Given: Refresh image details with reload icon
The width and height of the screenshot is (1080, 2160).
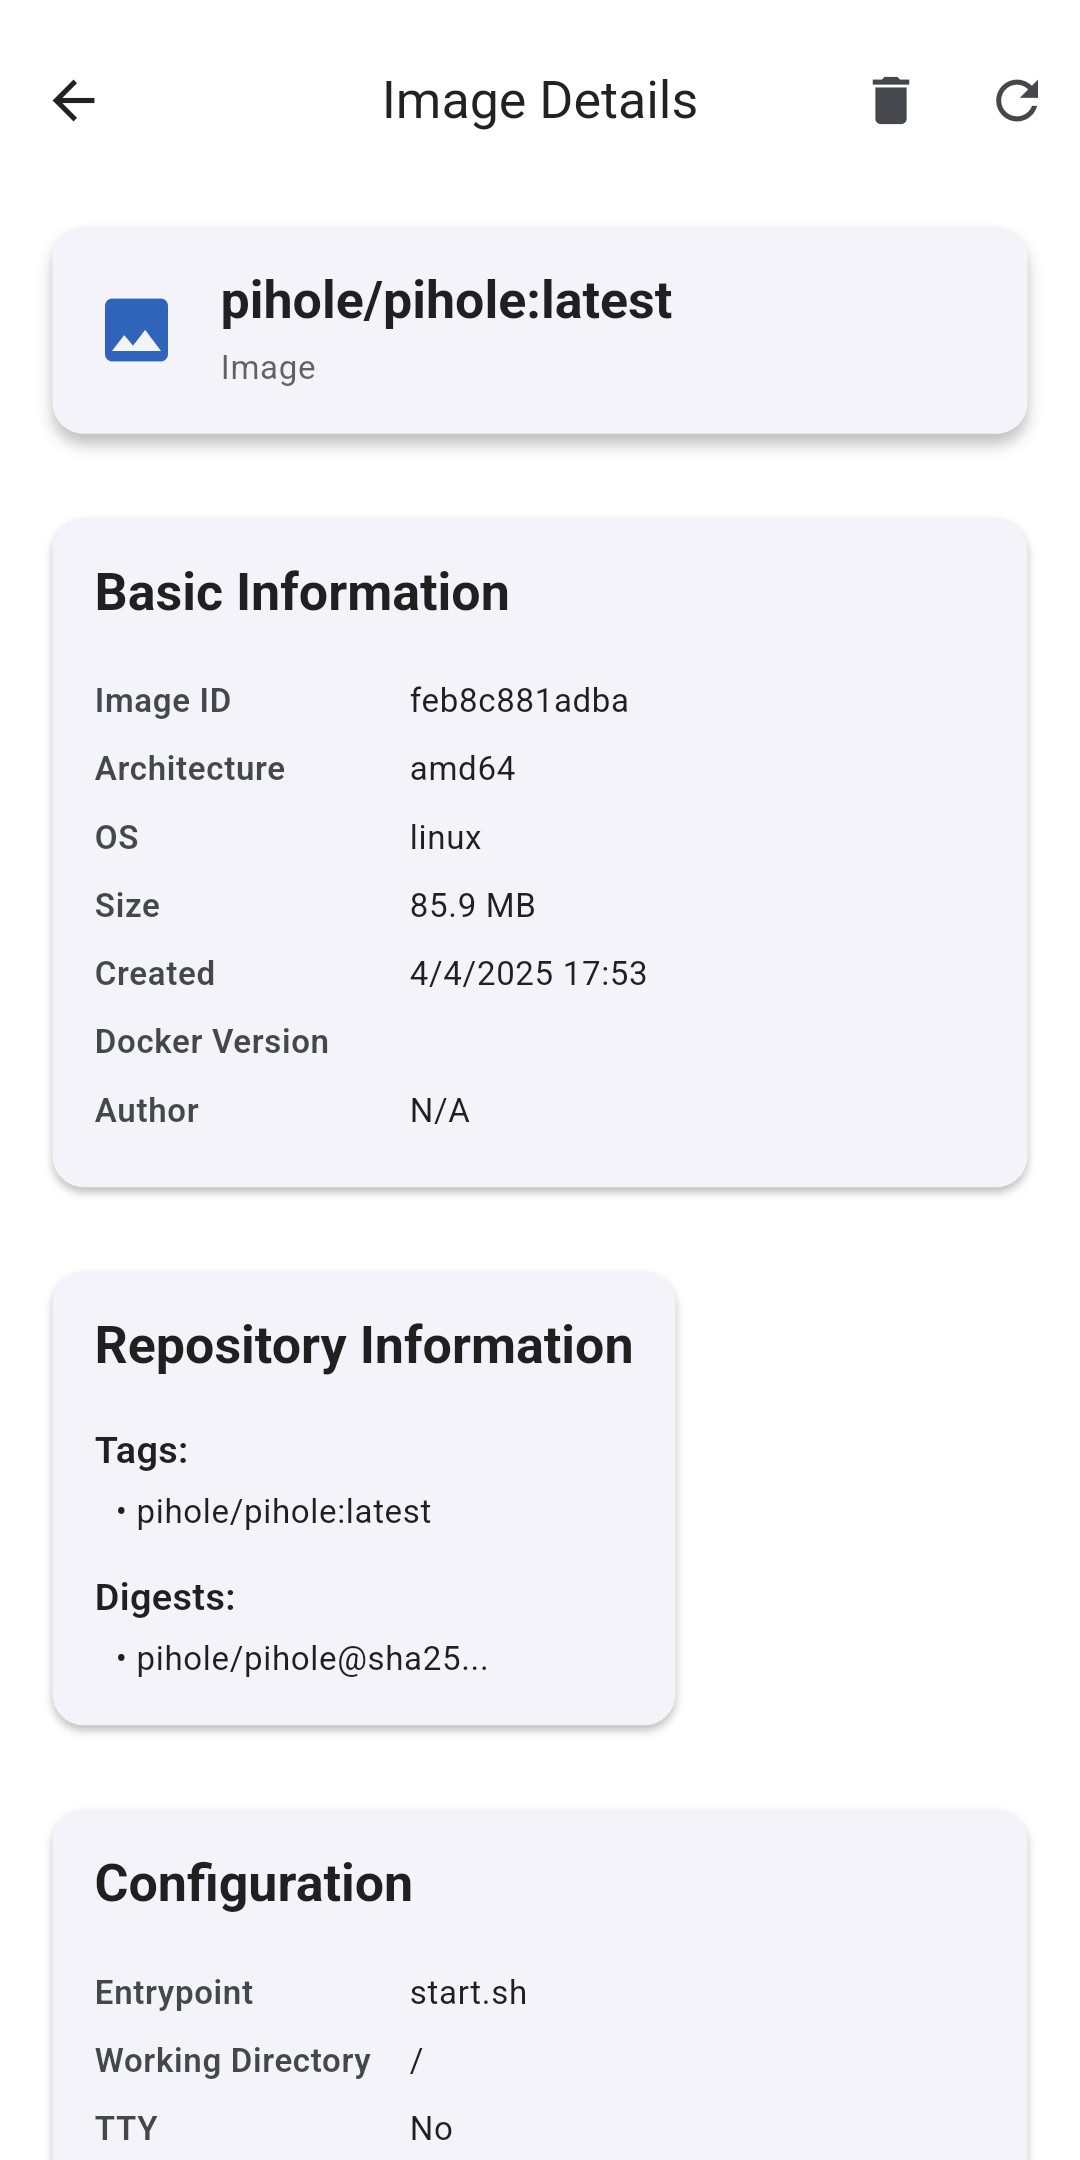Looking at the screenshot, I should (x=1016, y=101).
